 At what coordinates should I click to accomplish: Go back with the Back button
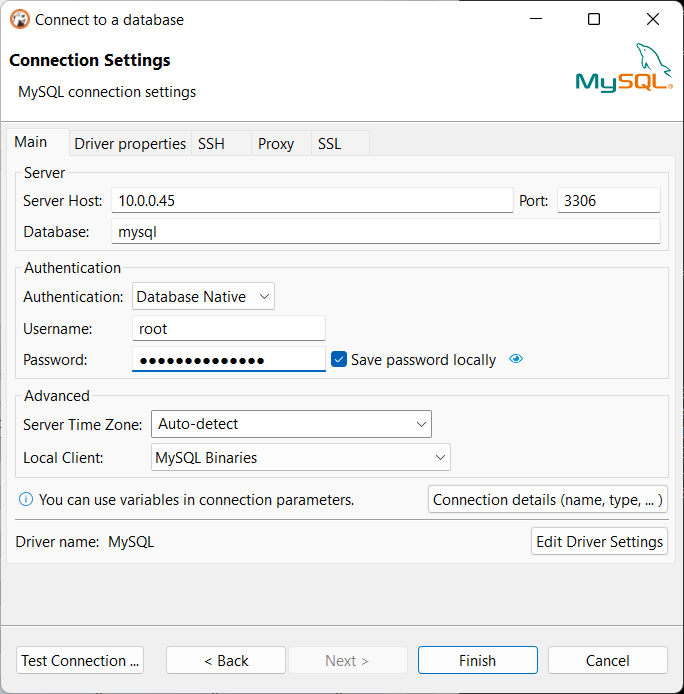click(226, 660)
